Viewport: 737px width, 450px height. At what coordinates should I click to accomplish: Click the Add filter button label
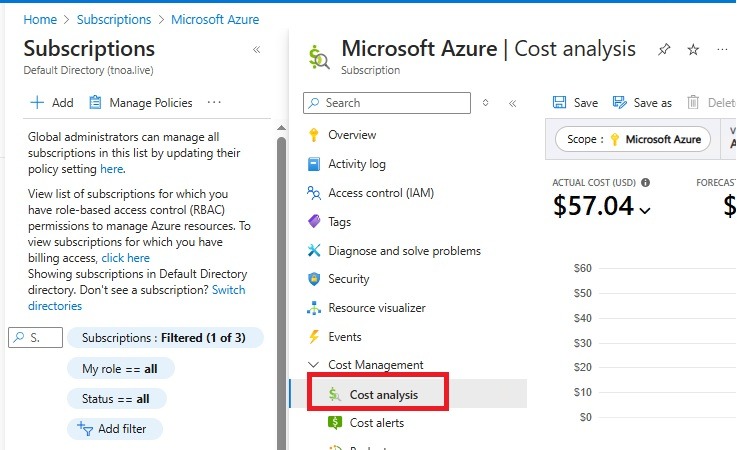pyautogui.click(x=122, y=428)
